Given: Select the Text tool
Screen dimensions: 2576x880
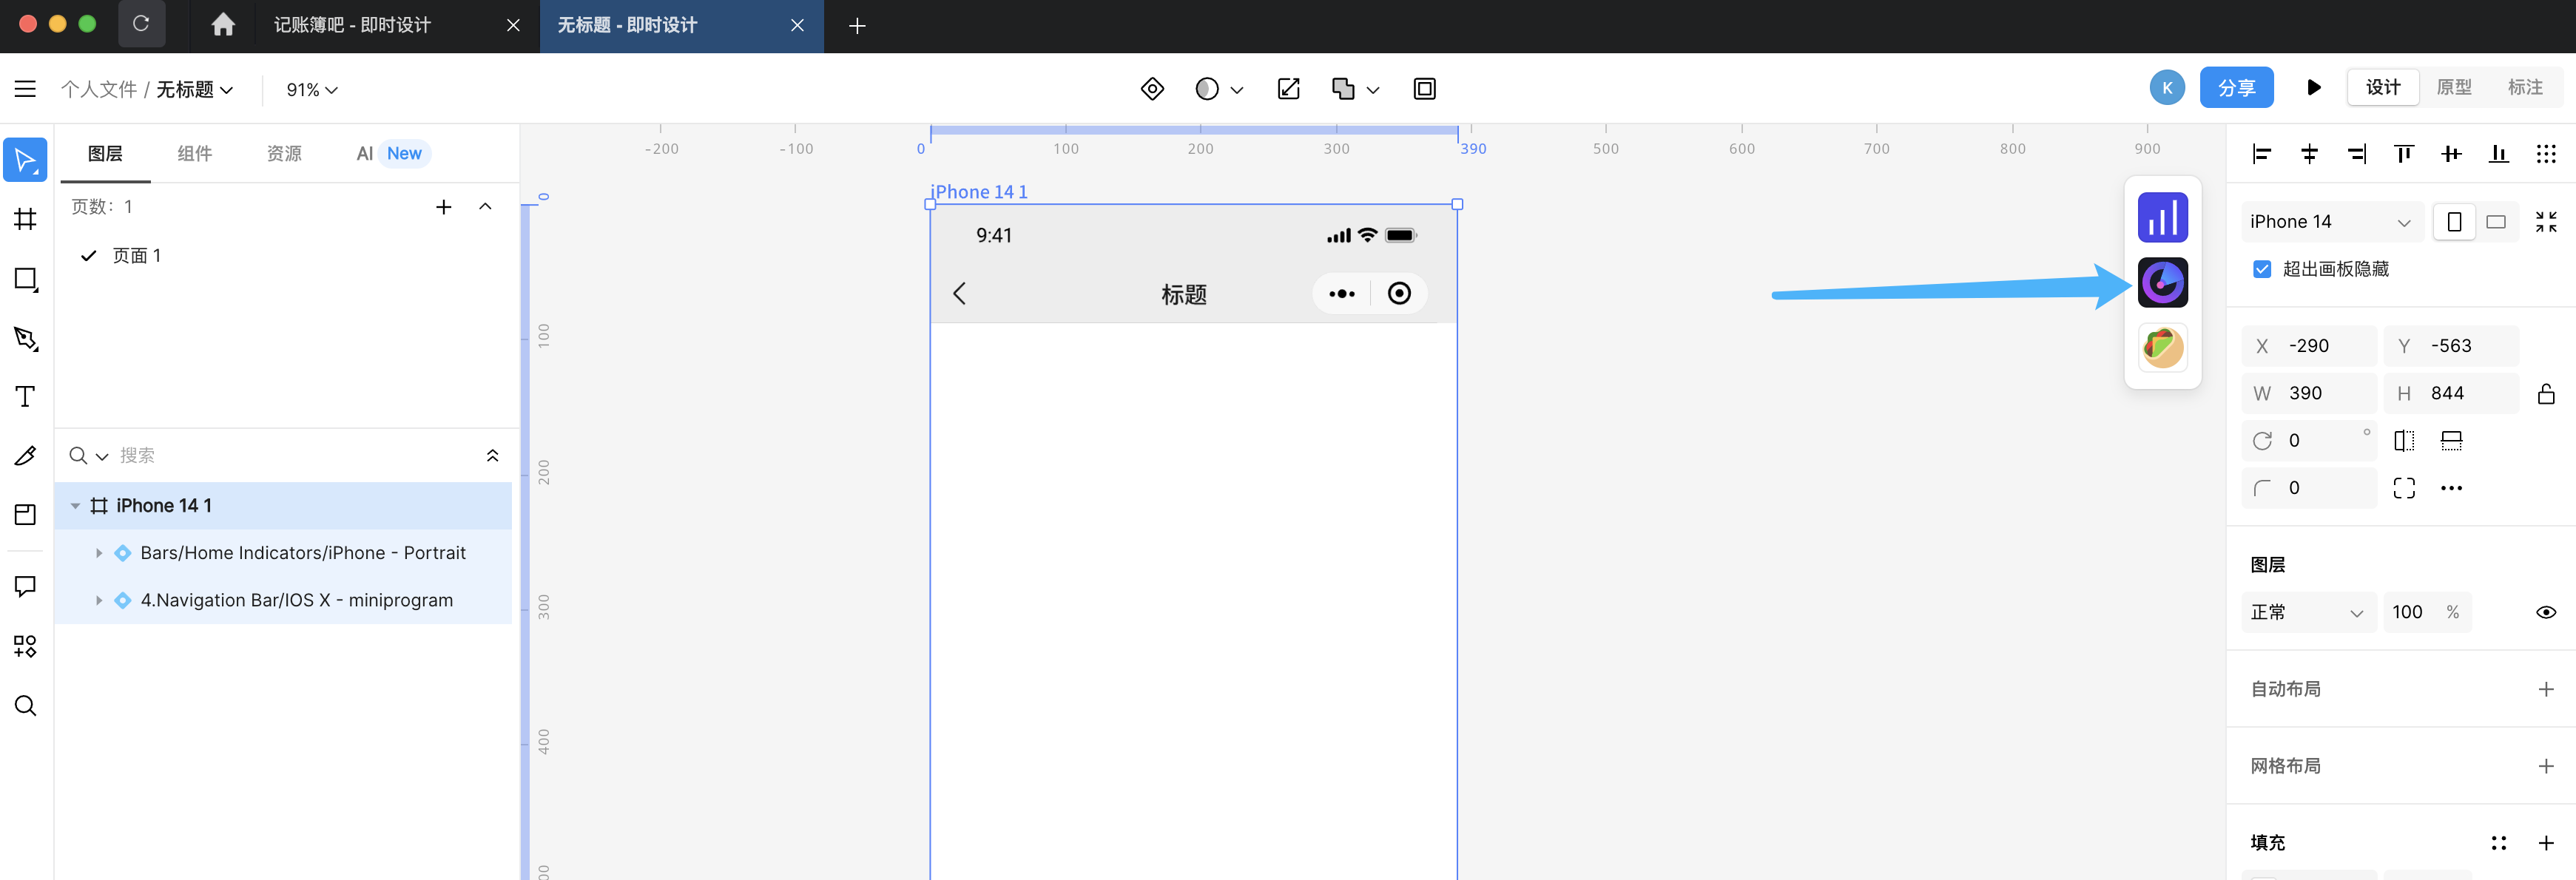Looking at the screenshot, I should click(x=25, y=397).
